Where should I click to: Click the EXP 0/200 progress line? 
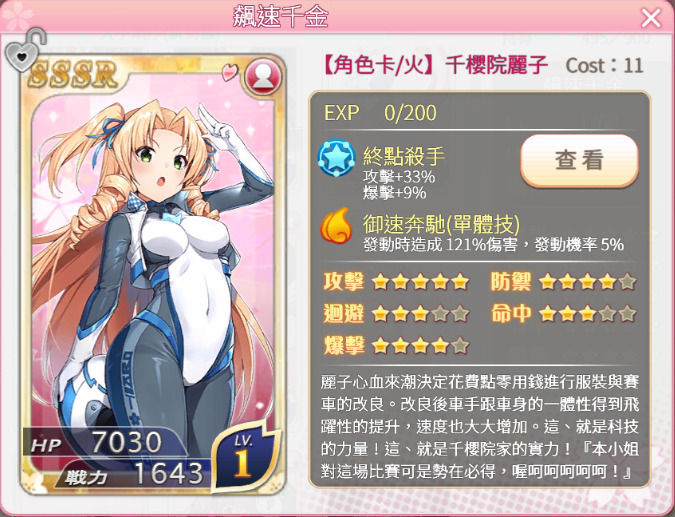click(x=380, y=113)
